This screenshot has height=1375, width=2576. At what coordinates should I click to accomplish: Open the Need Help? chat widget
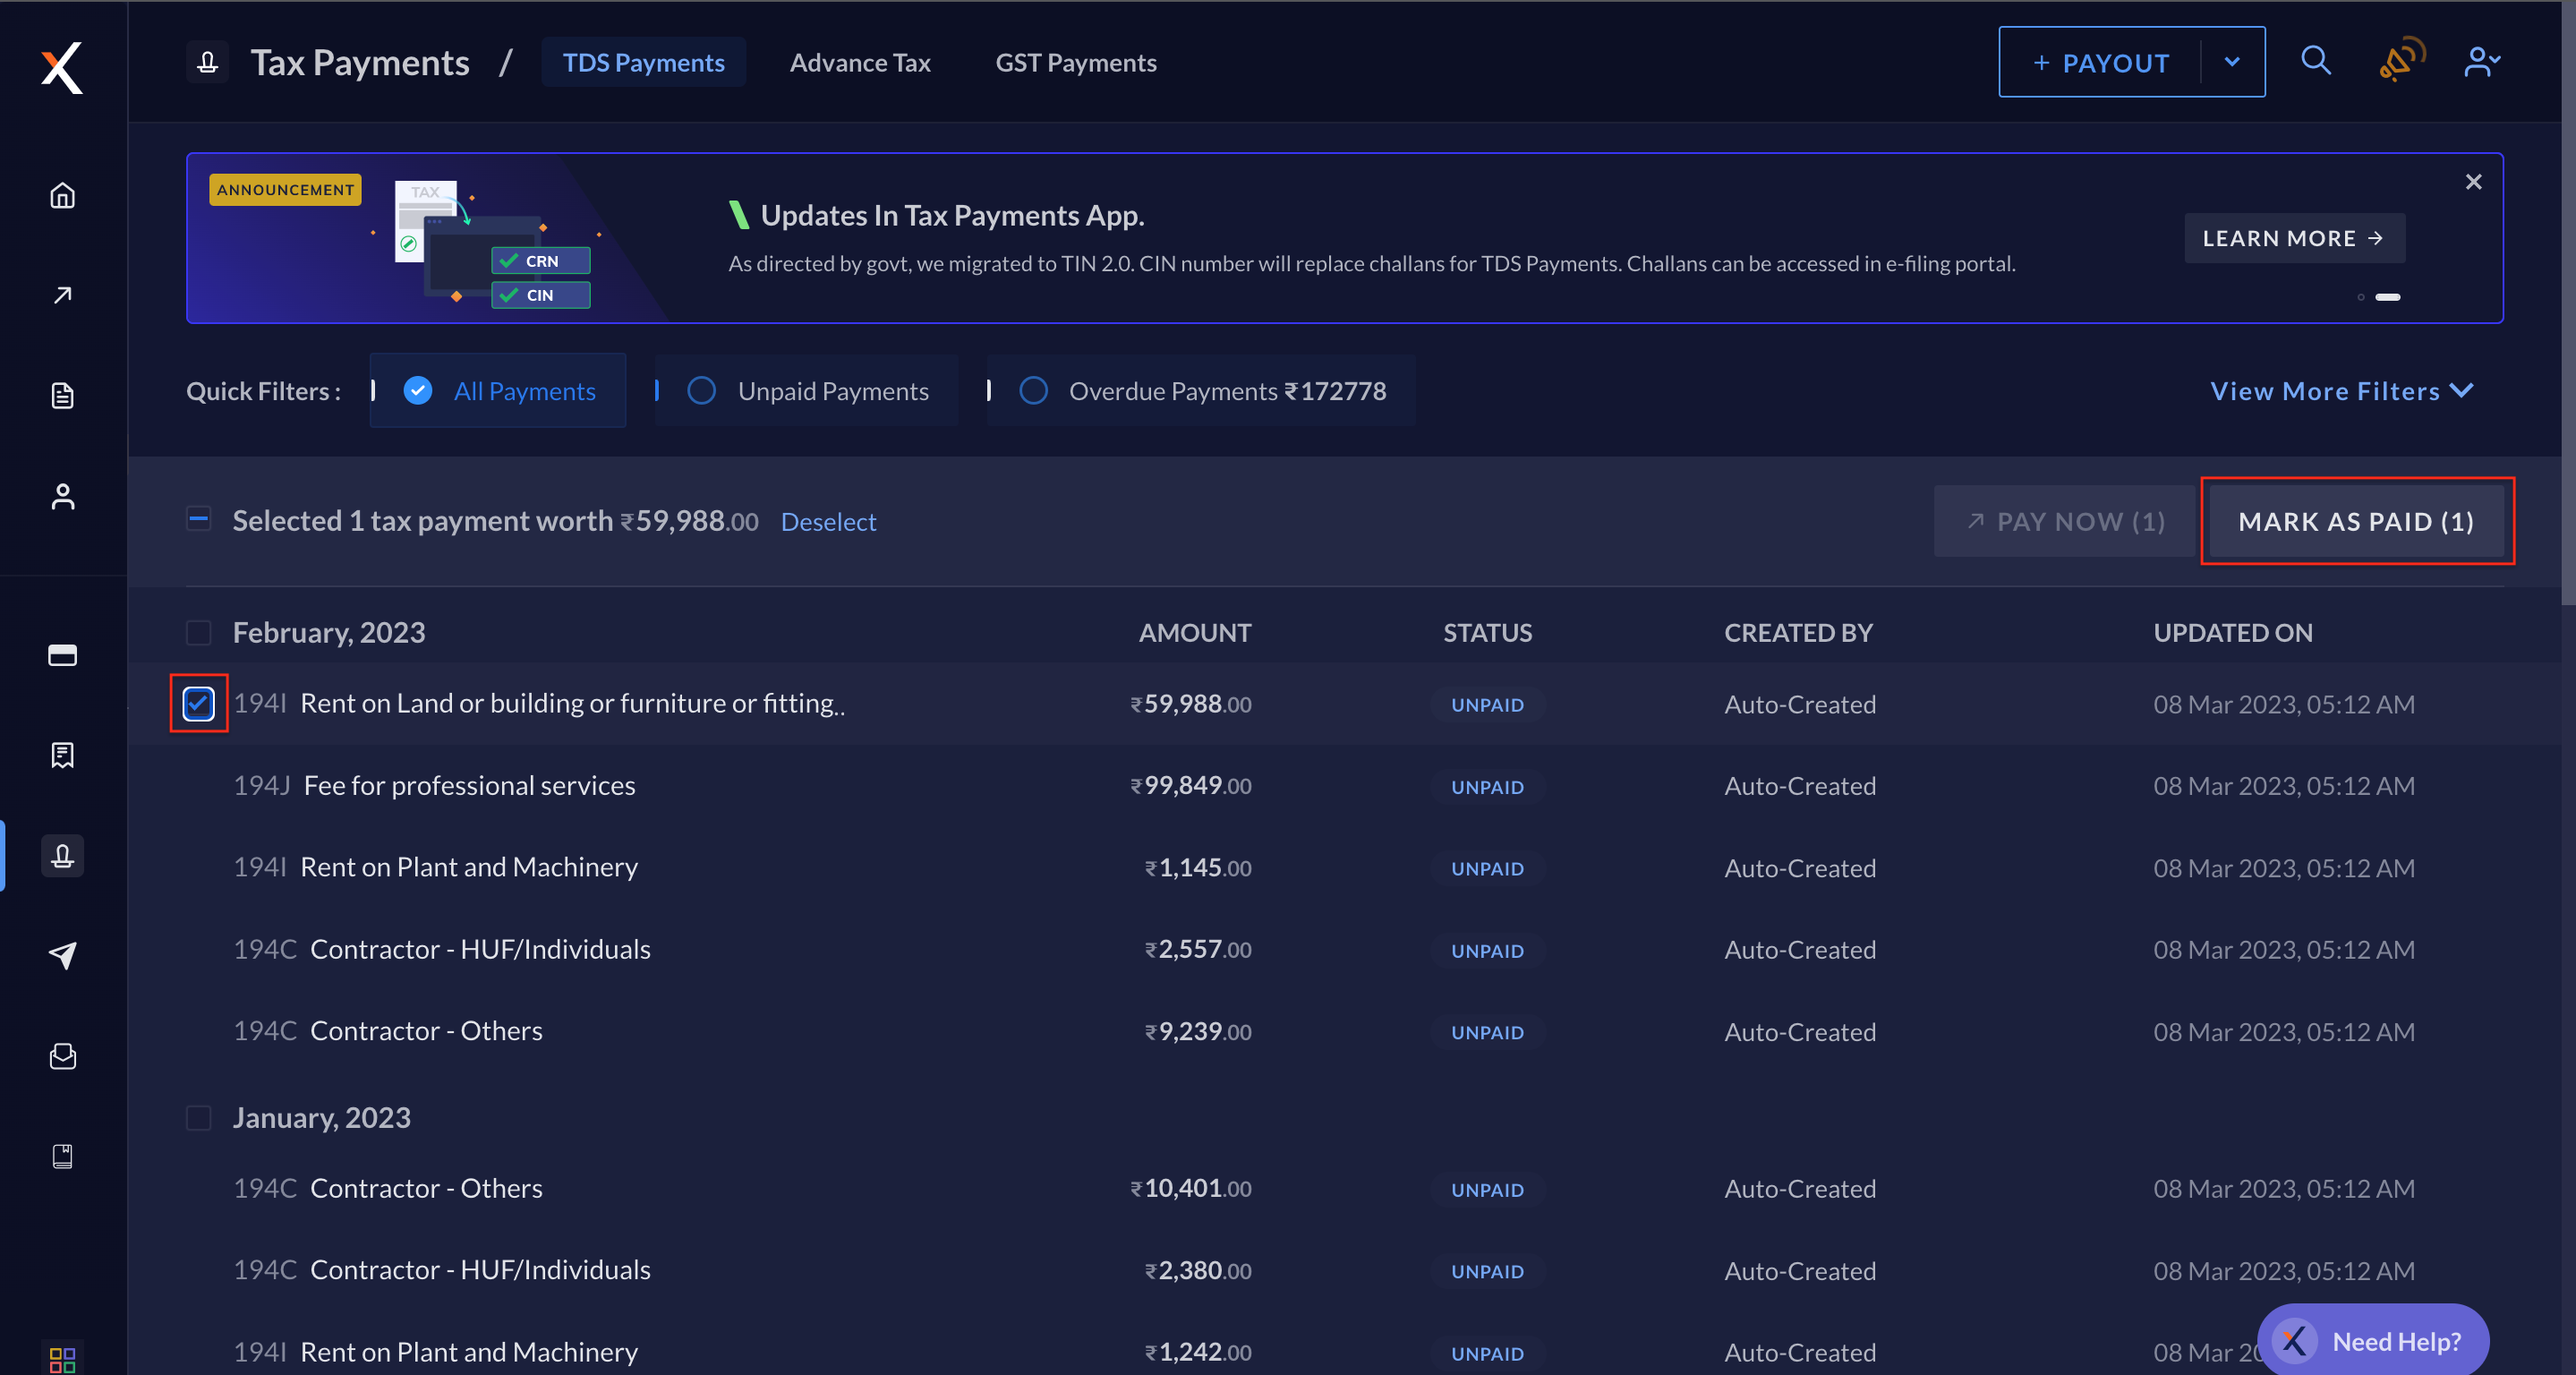click(x=2372, y=1341)
